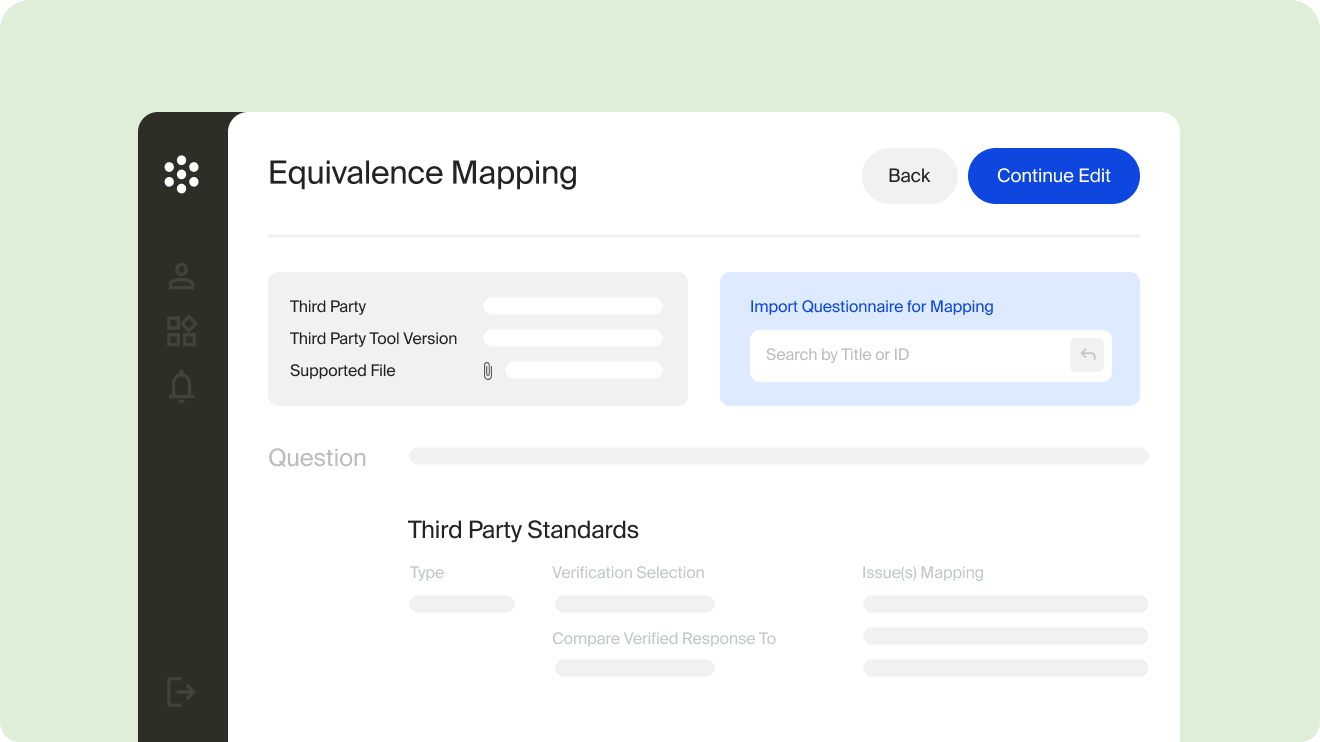Image resolution: width=1320 pixels, height=742 pixels.
Task: Click Import Questionnaire for Mapping label
Action: 872,307
